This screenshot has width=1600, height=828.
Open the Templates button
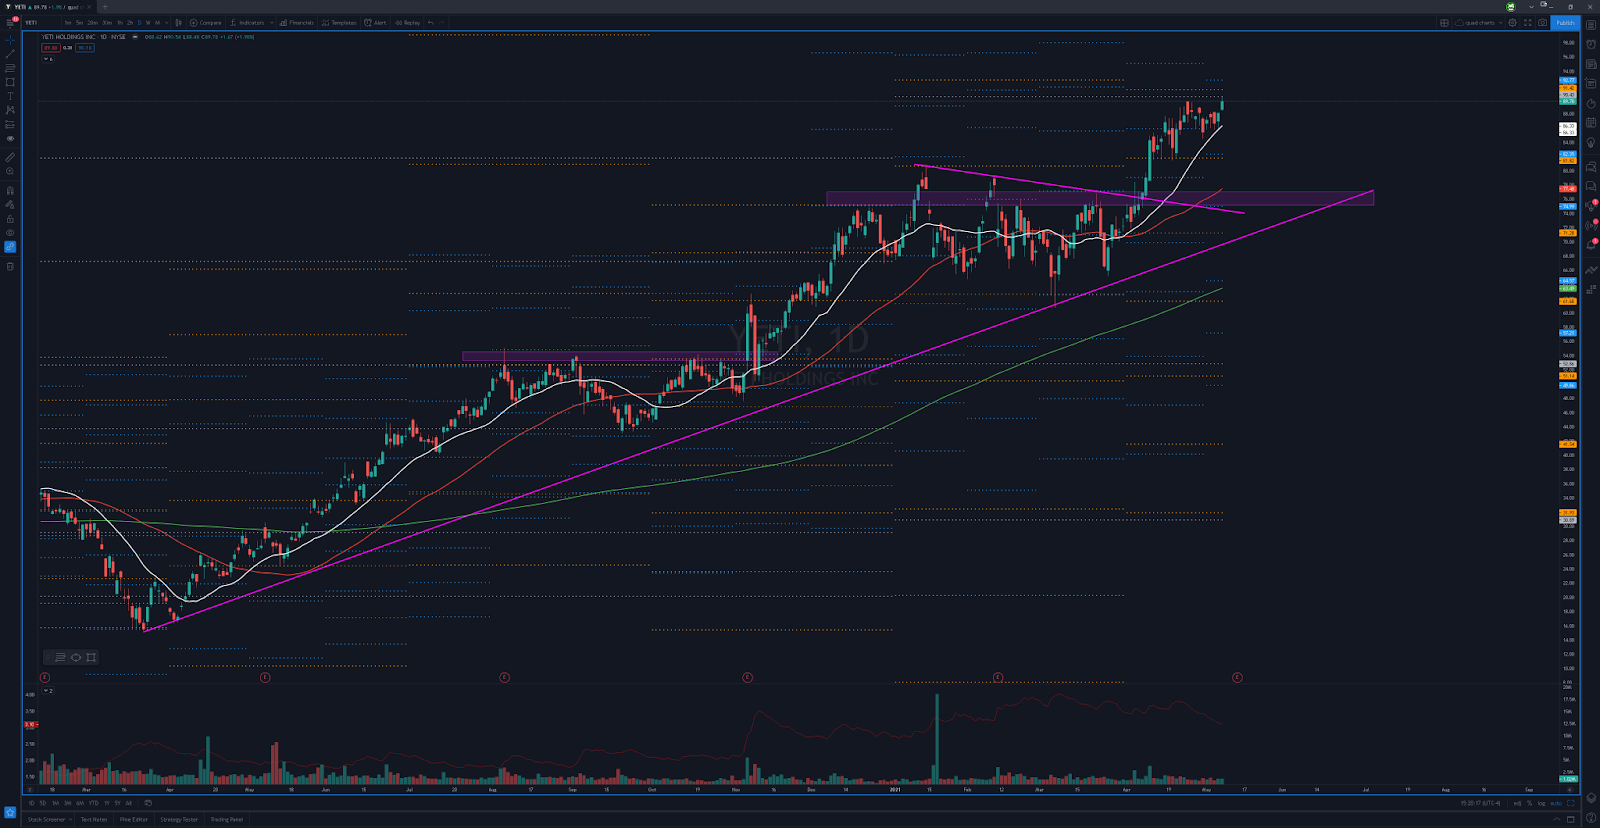tap(340, 22)
